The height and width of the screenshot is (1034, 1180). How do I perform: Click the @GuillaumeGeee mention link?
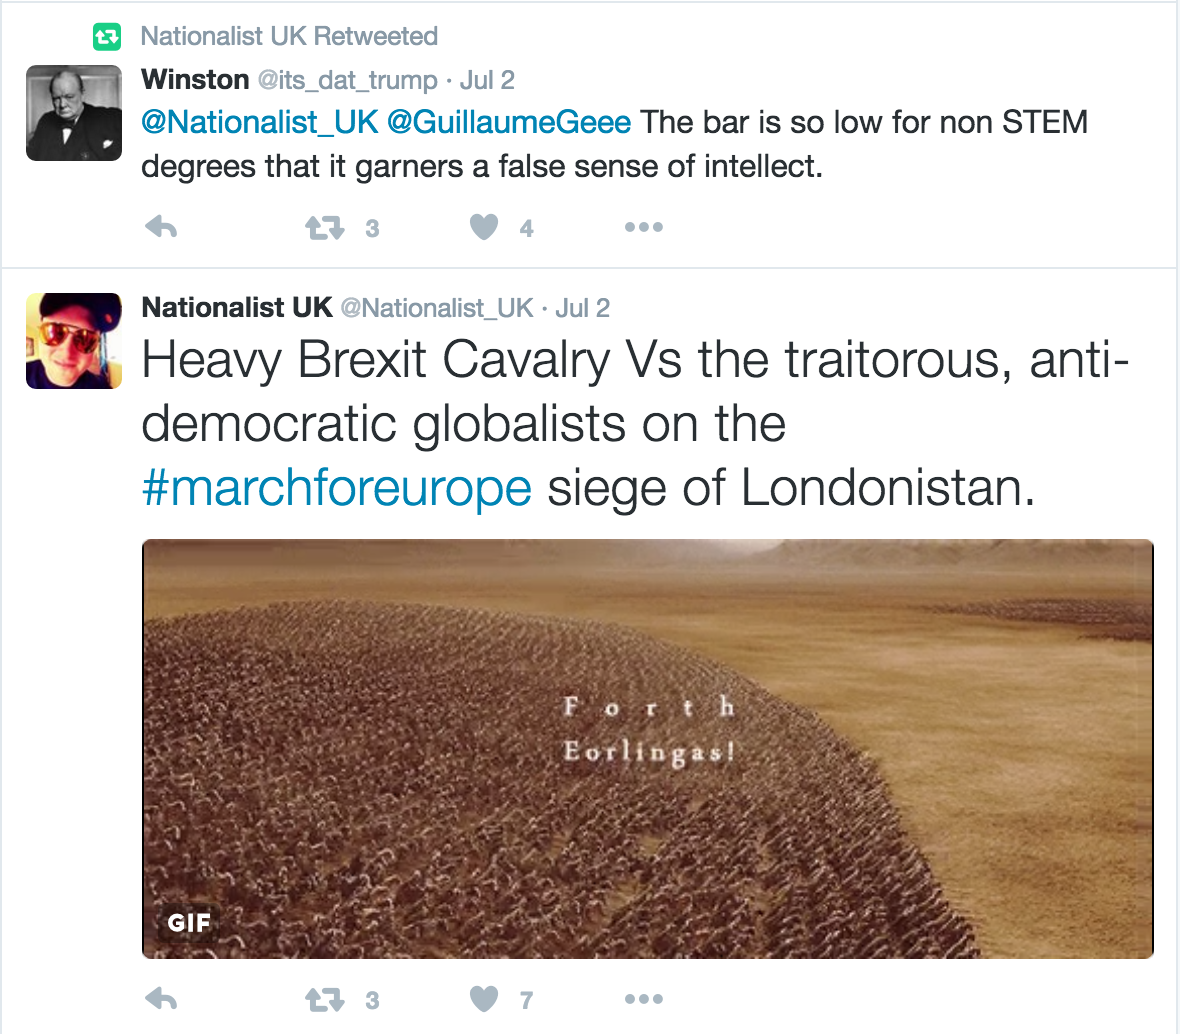[x=509, y=123]
